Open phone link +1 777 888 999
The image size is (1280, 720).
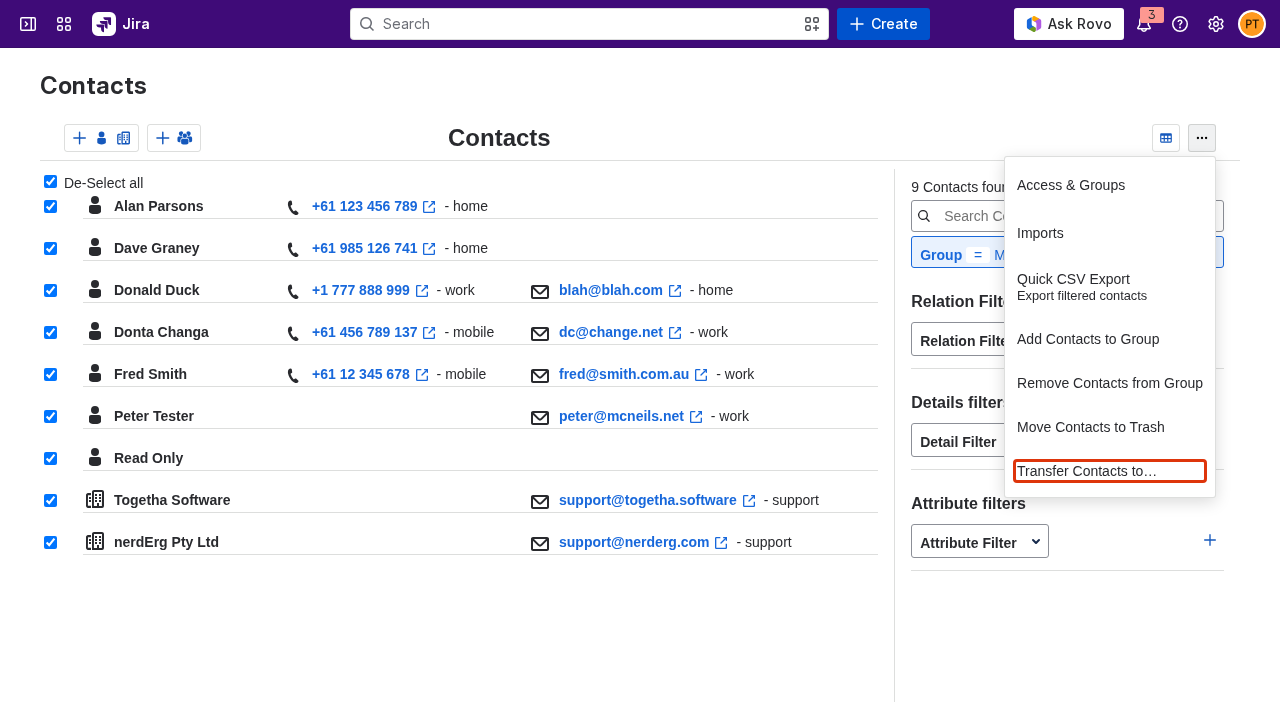click(361, 290)
